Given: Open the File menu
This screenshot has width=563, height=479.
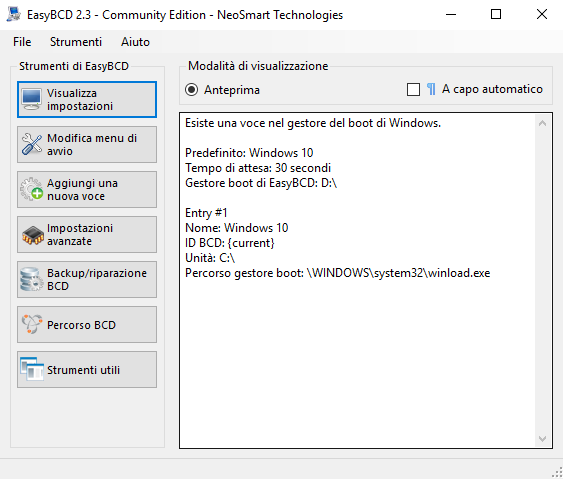Looking at the screenshot, I should tap(22, 42).
